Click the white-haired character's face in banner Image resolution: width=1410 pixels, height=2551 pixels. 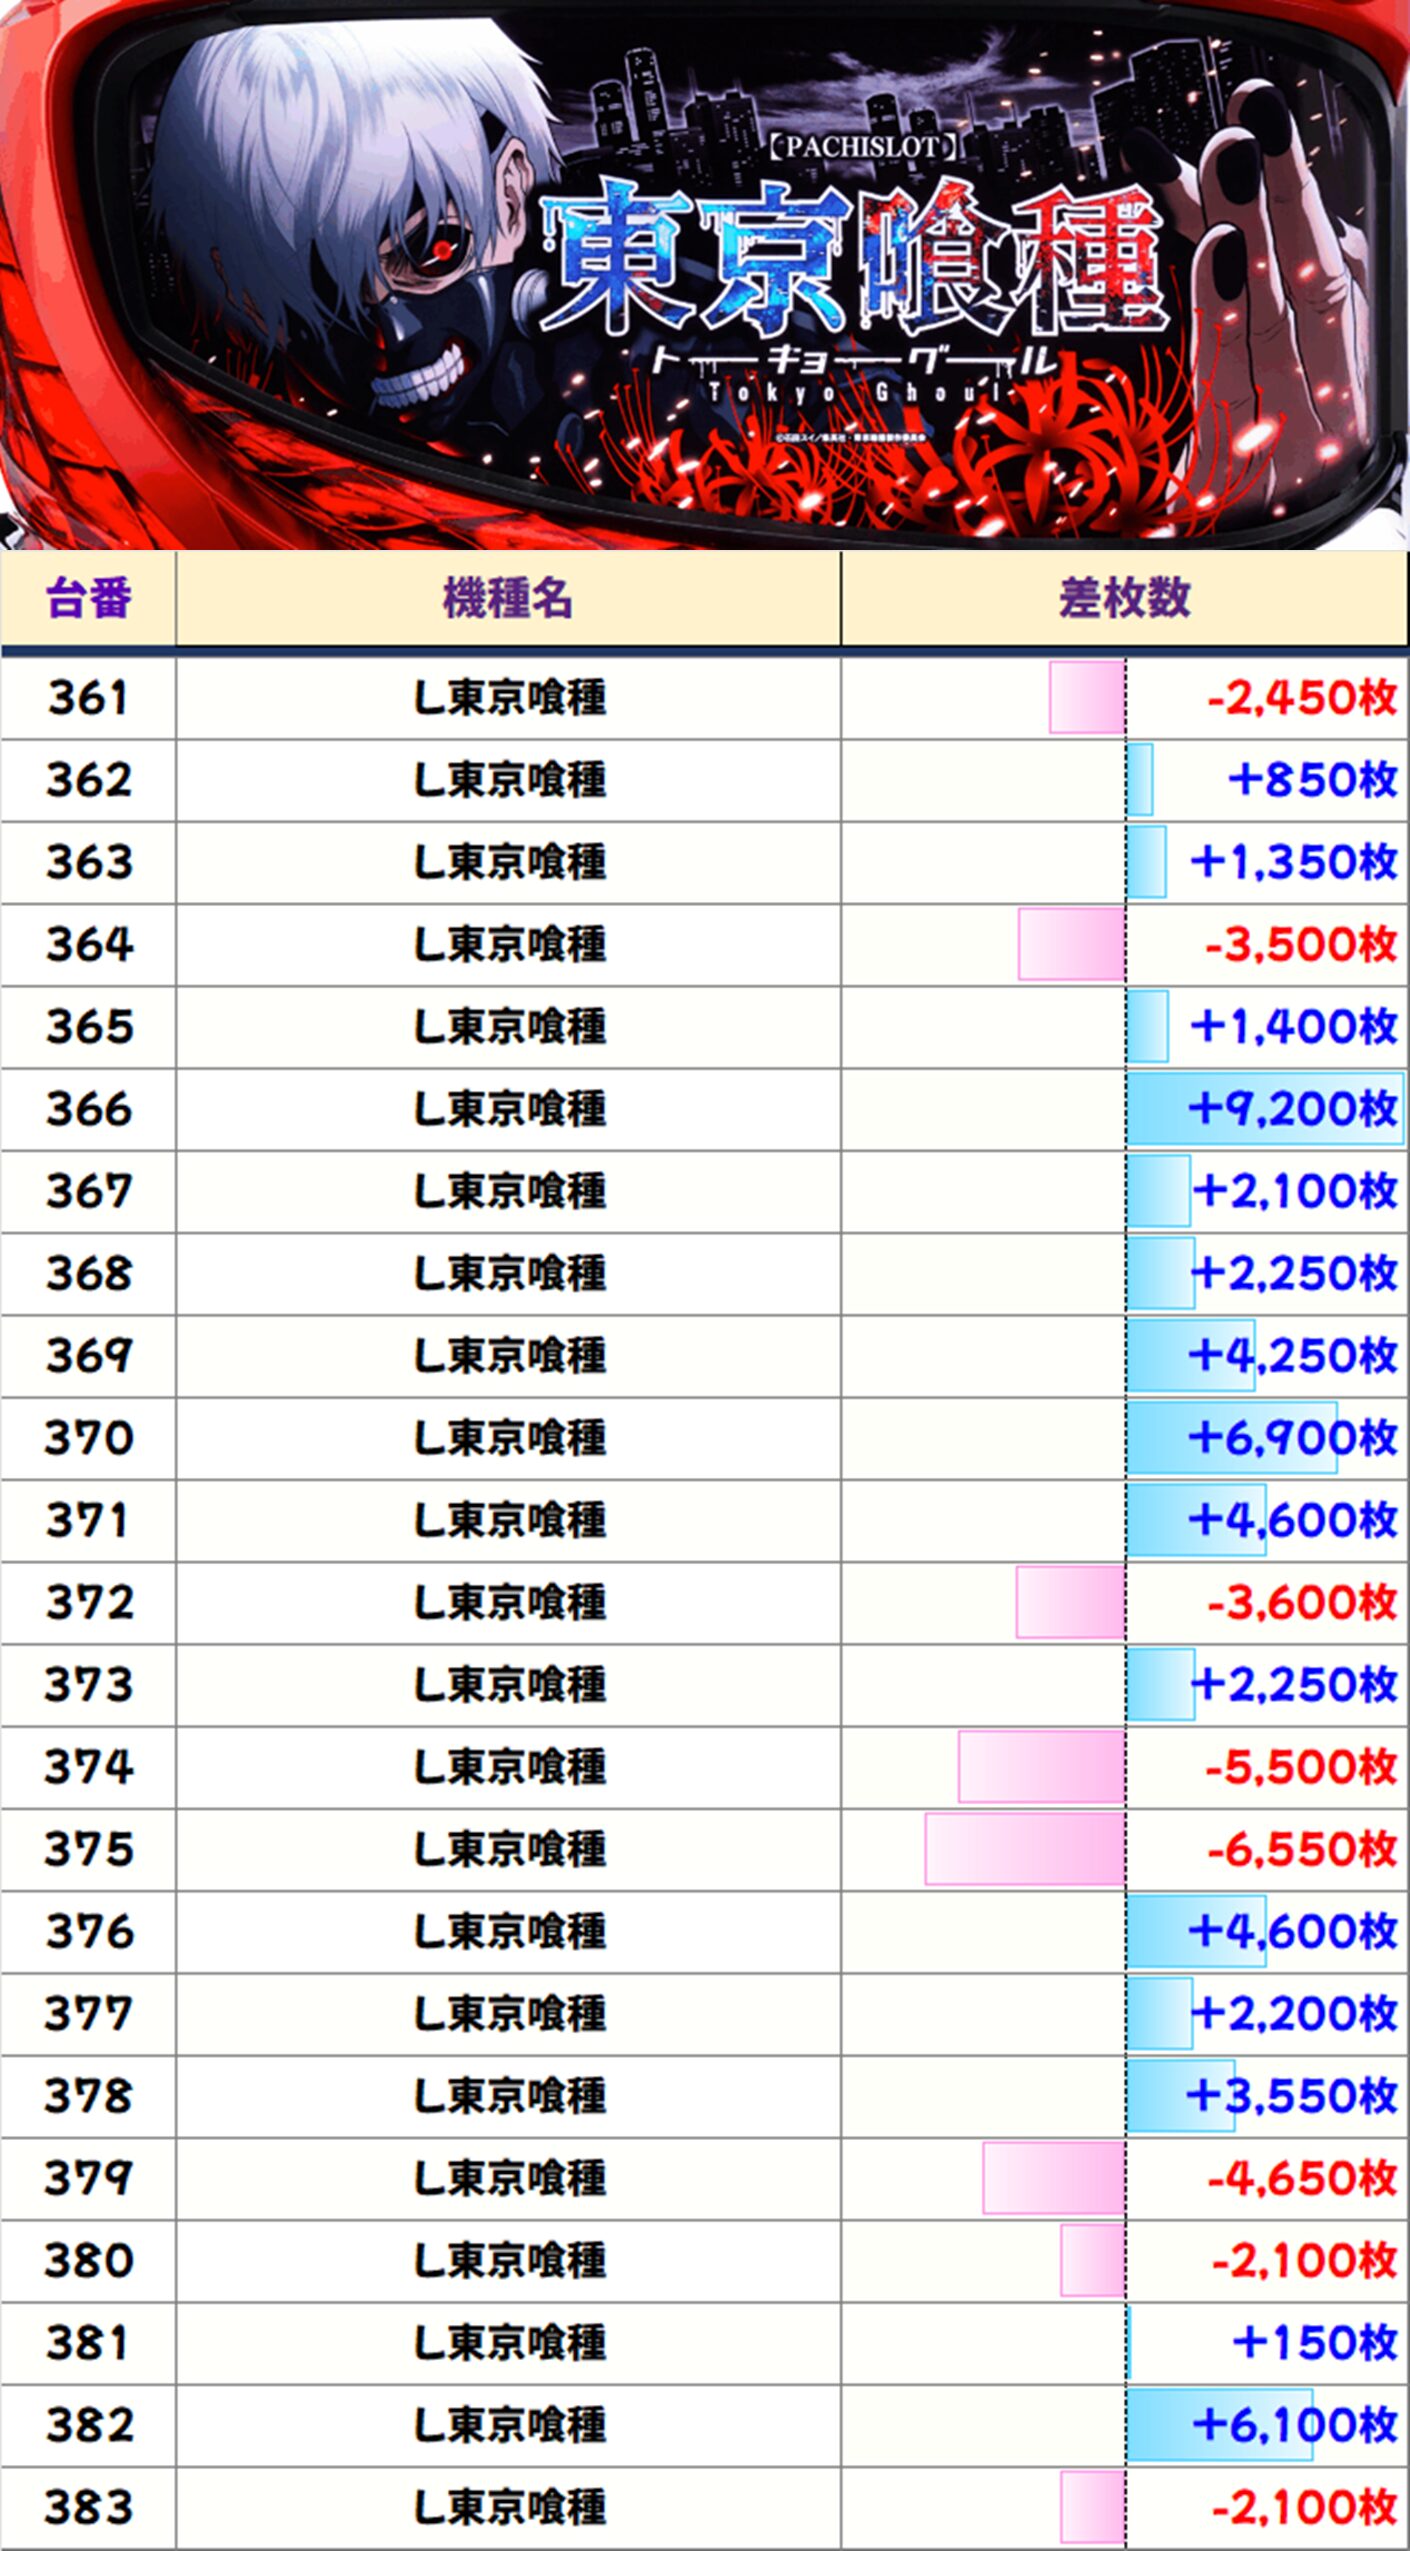[x=400, y=260]
